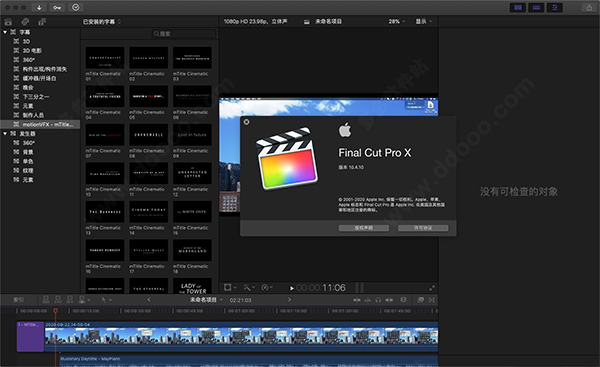Viewport: 600px width, 367px height.
Task: Show the Photos and Audio sidebar icon
Action: point(25,22)
